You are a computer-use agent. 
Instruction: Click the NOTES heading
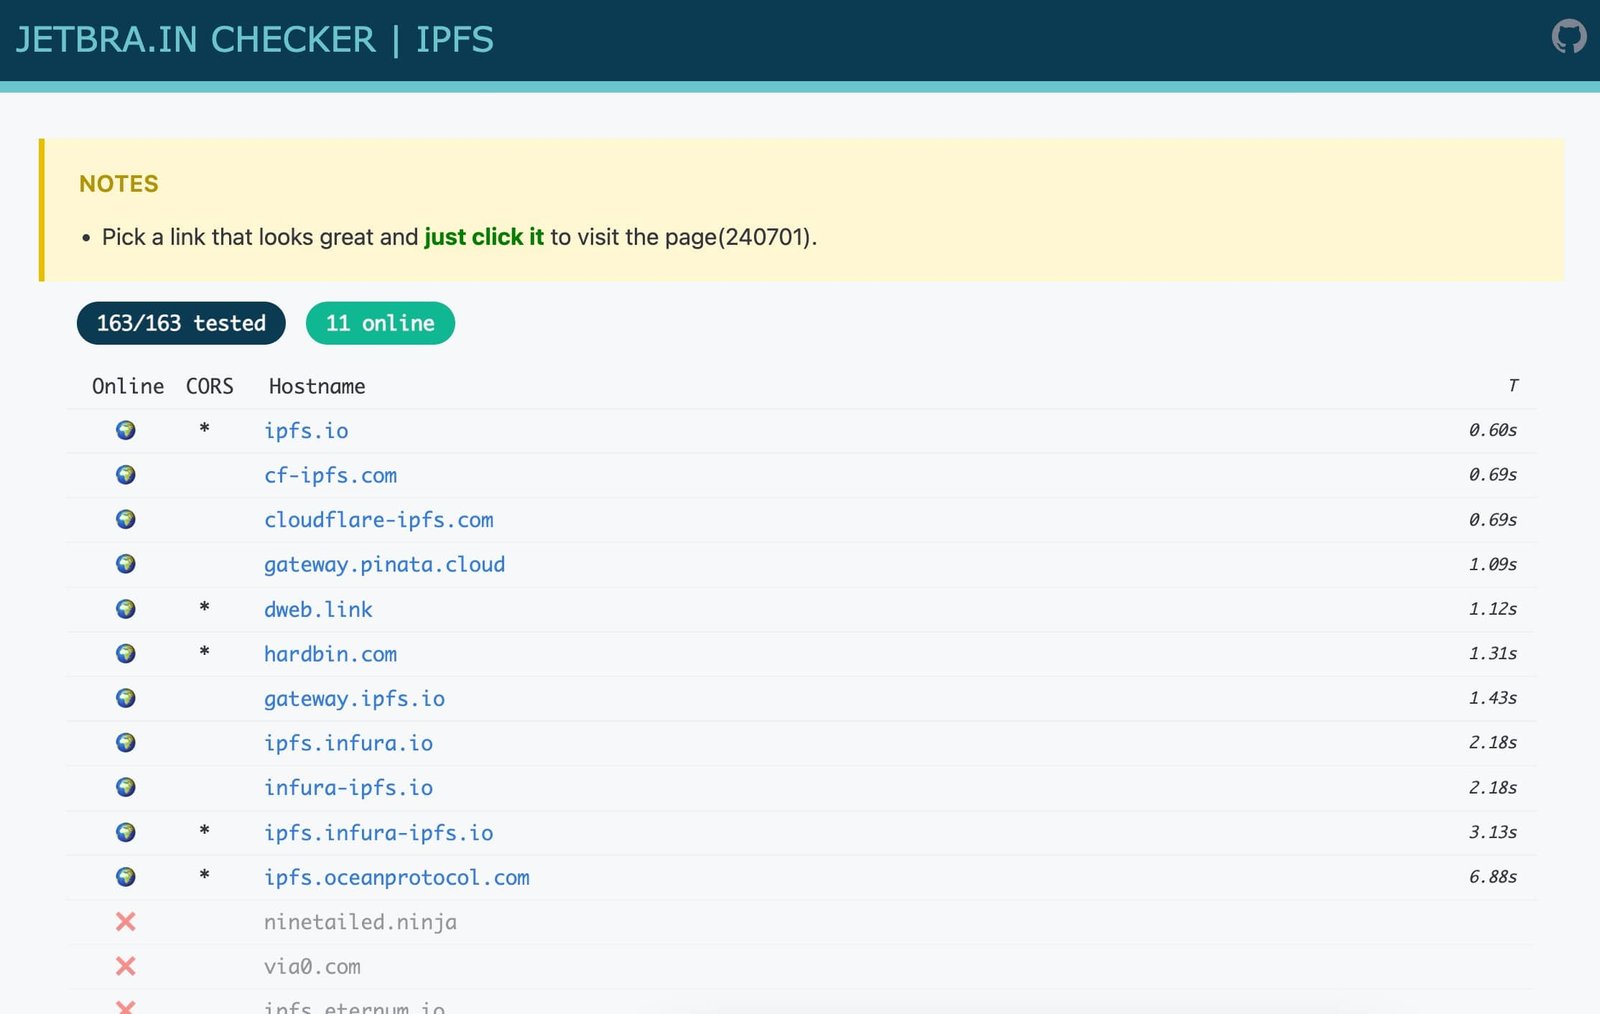(x=119, y=184)
